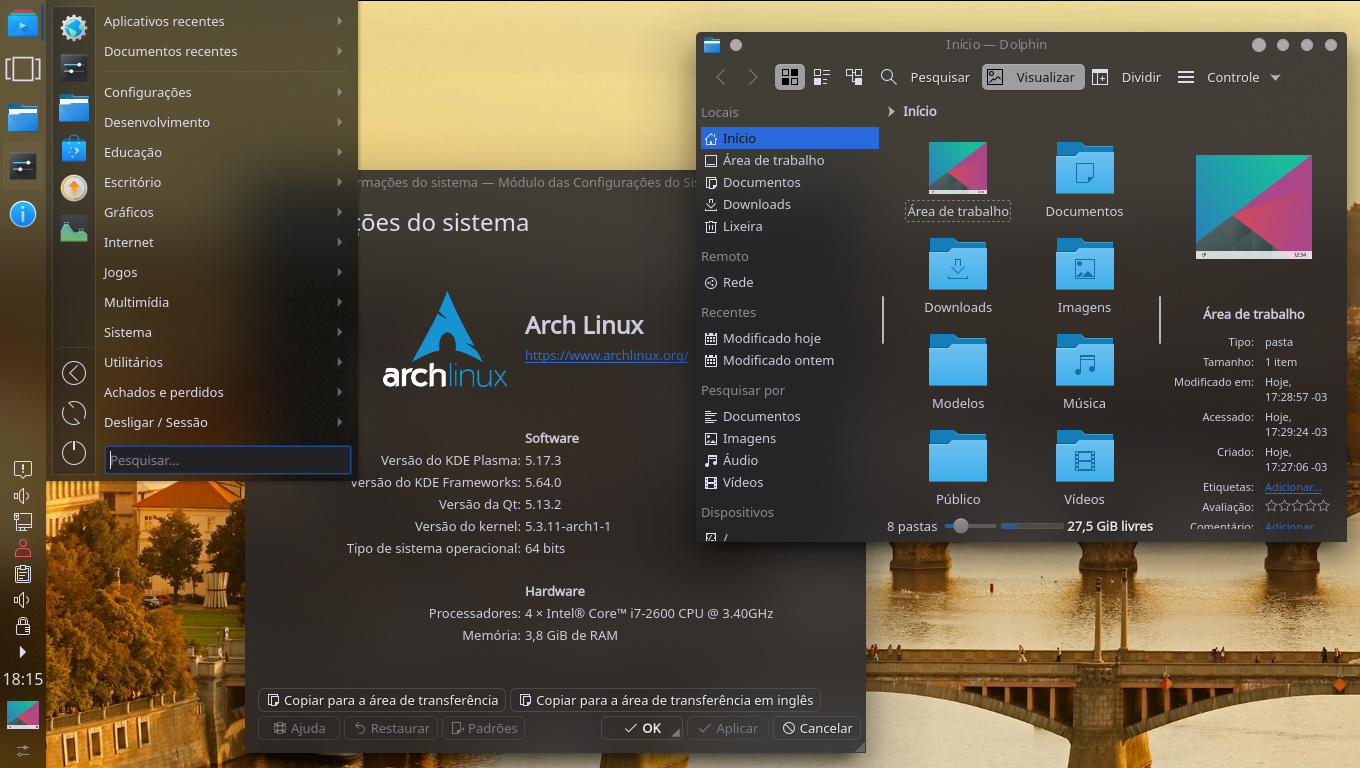Select the Imagens folder icon
The height and width of the screenshot is (768, 1360).
(x=1085, y=263)
